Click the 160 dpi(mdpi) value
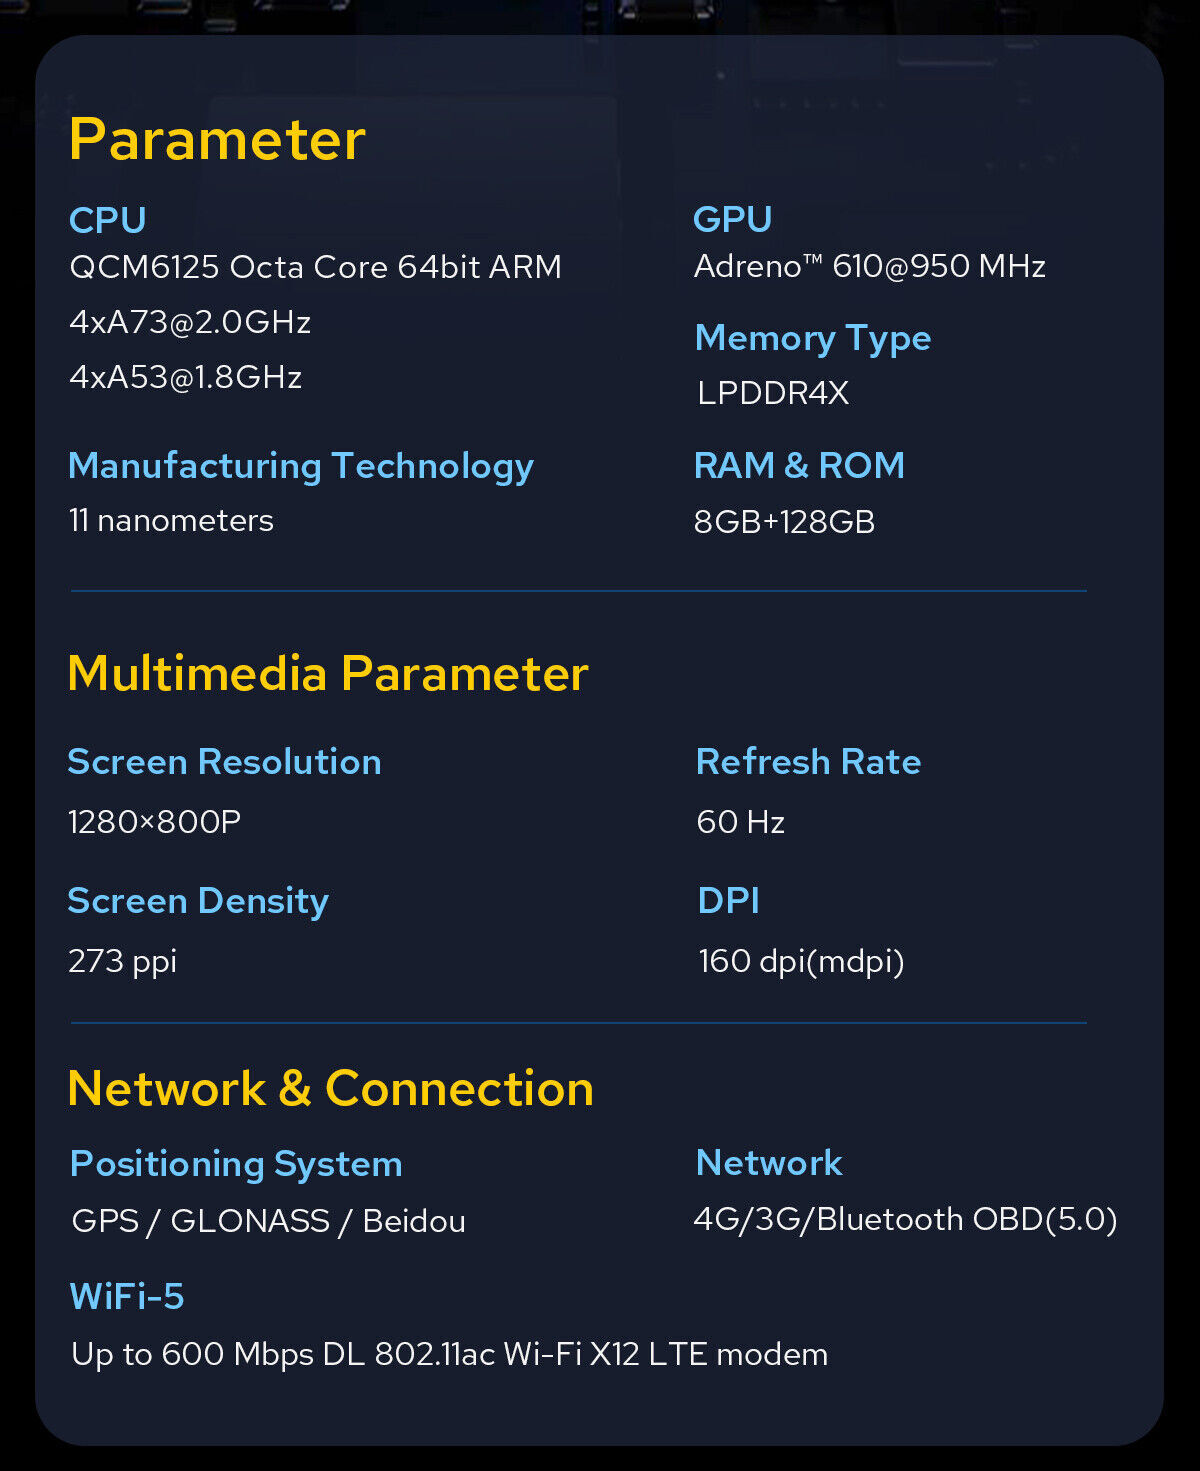This screenshot has width=1200, height=1471. pyautogui.click(x=801, y=962)
